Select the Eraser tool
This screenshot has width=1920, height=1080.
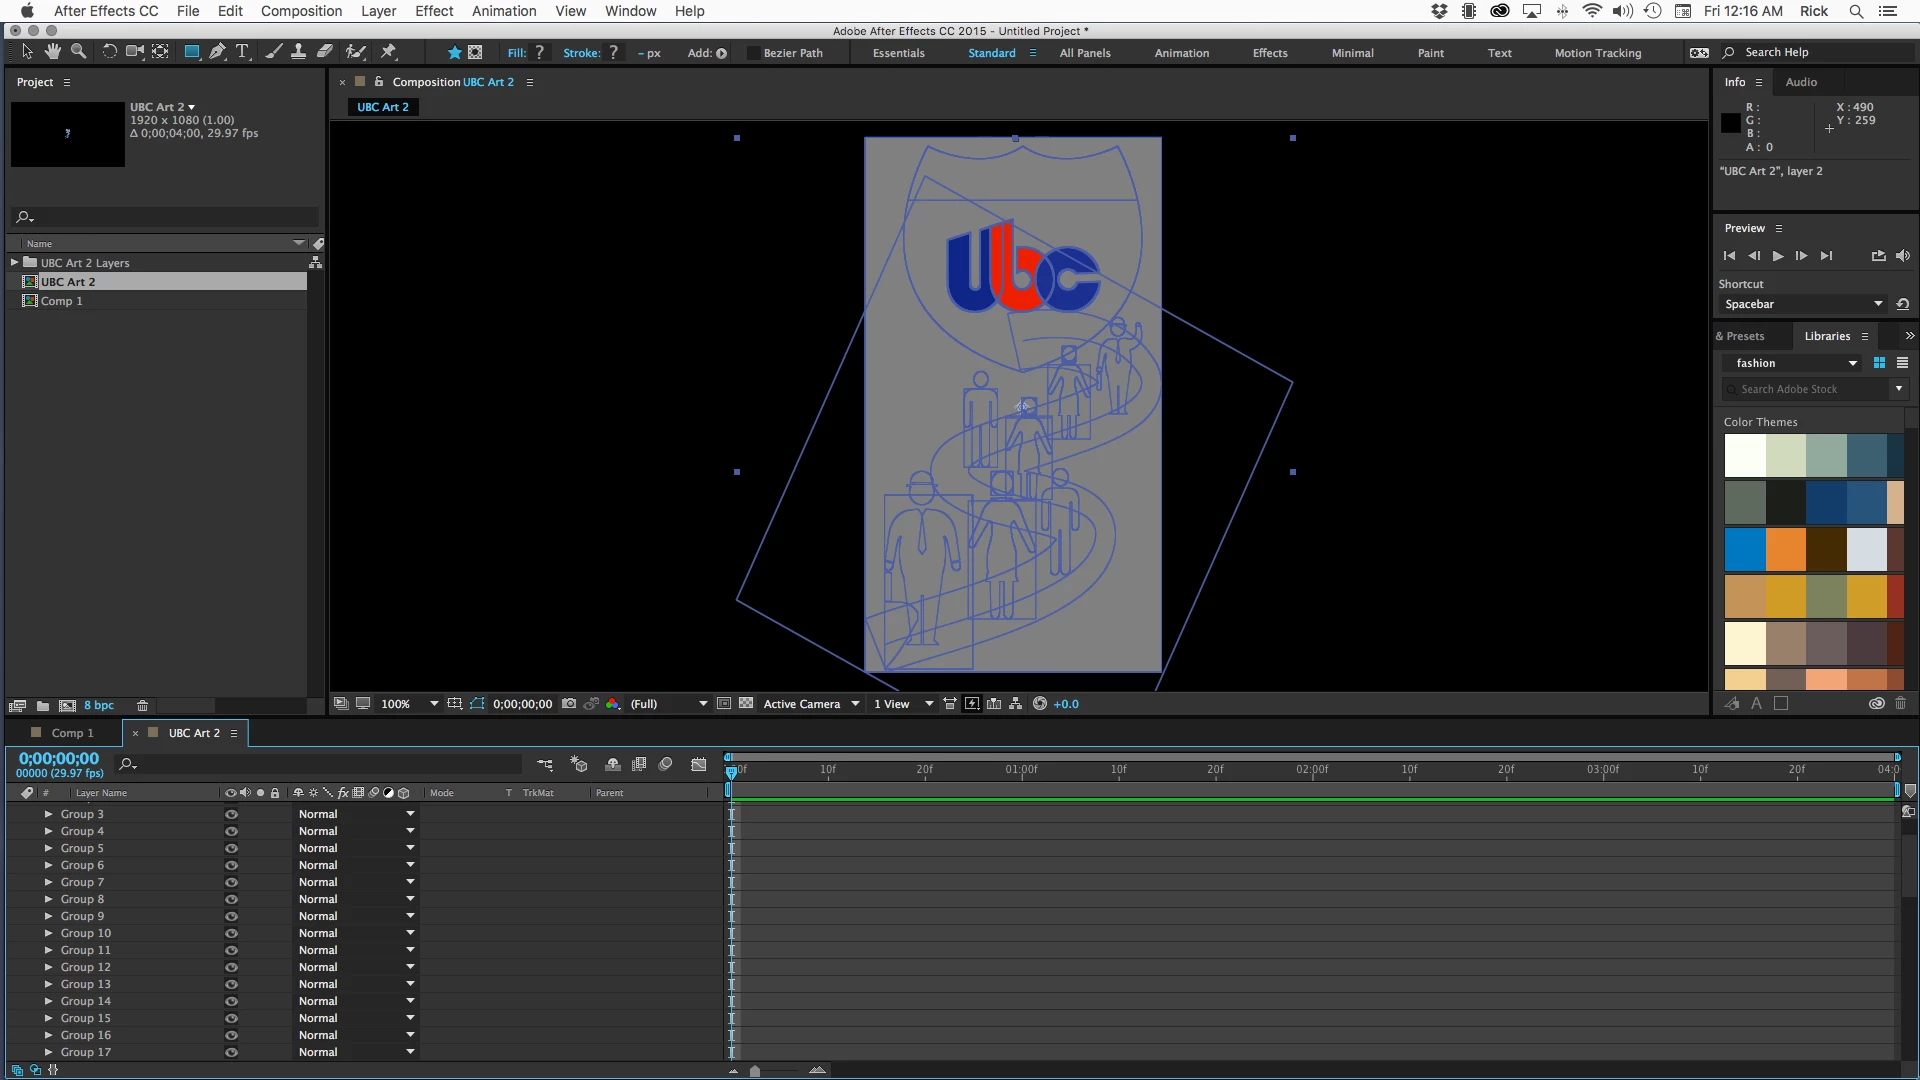point(325,52)
